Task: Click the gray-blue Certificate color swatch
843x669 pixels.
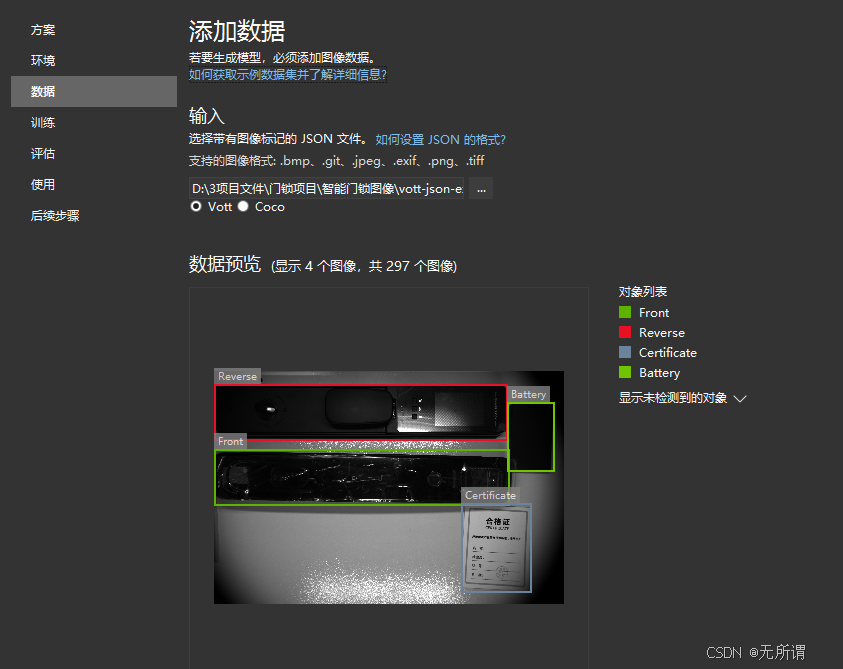Action: 625,352
